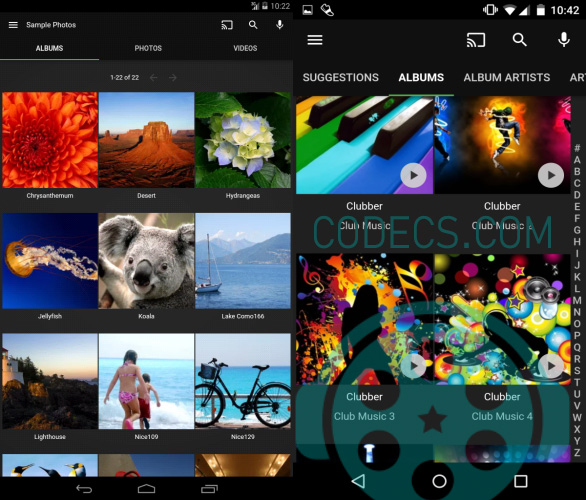Jump to letter Z in index
Viewport: 586px width, 500px height.
coord(577,453)
